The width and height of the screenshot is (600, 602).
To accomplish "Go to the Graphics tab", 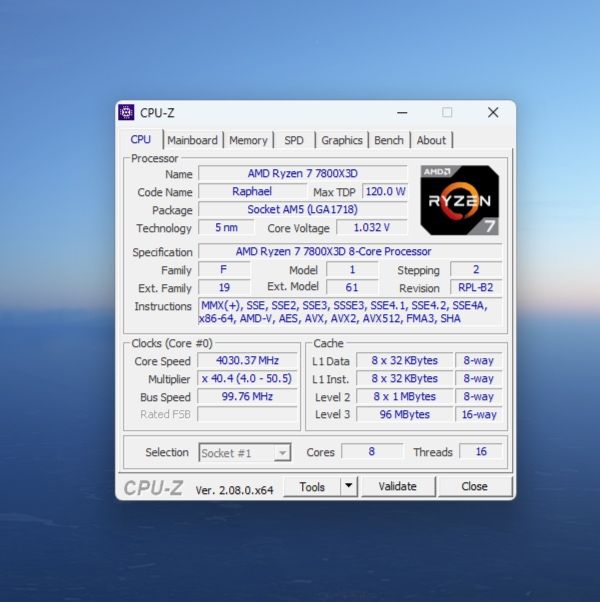I will [x=342, y=141].
